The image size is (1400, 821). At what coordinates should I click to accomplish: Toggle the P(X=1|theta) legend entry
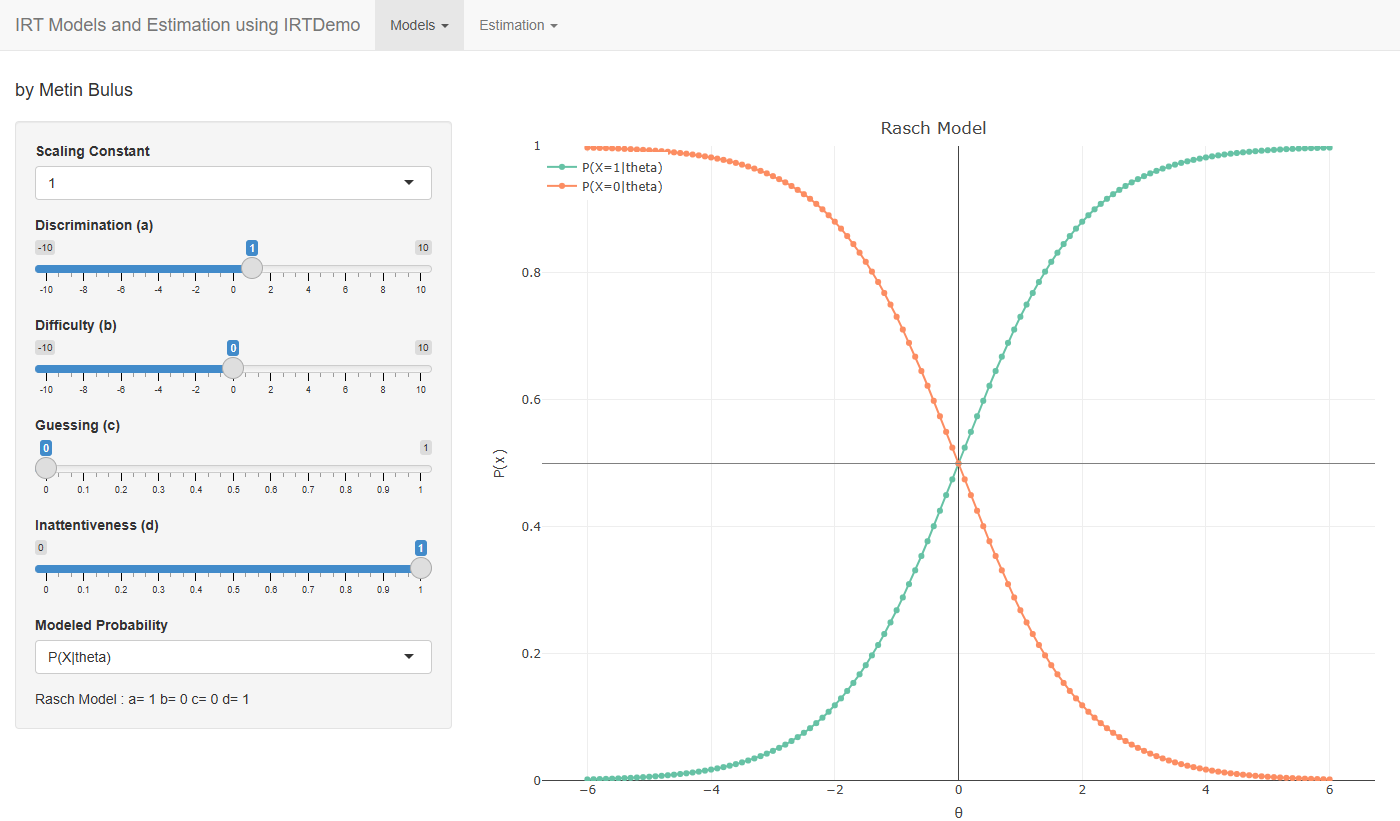(605, 168)
